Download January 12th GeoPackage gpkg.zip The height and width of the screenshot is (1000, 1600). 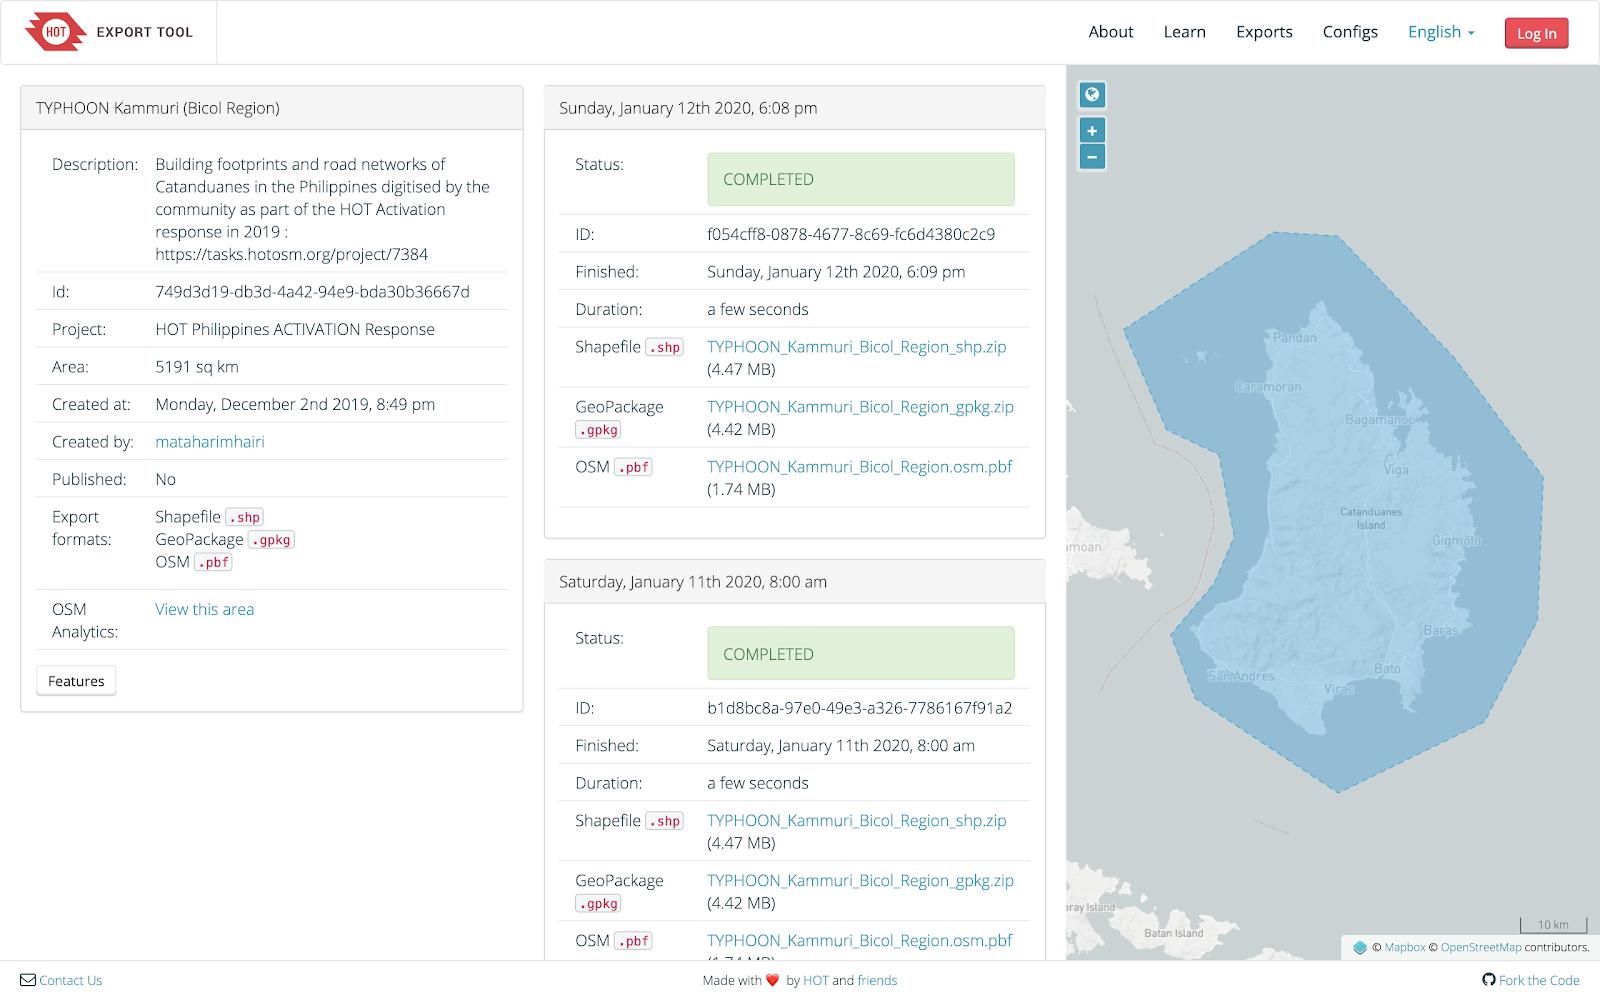click(860, 407)
